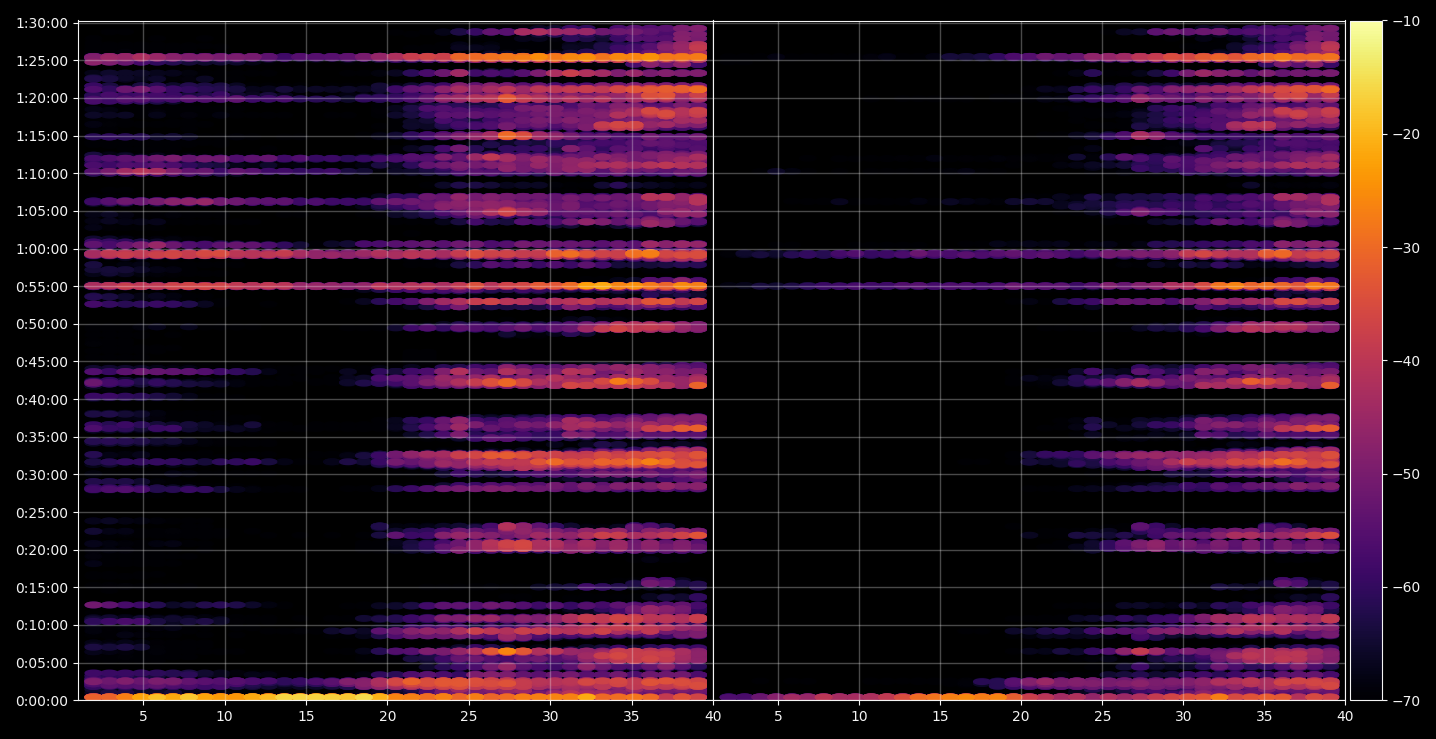Click the 0:05:00 y-axis tick label
1436x739 pixels.
pos(42,663)
